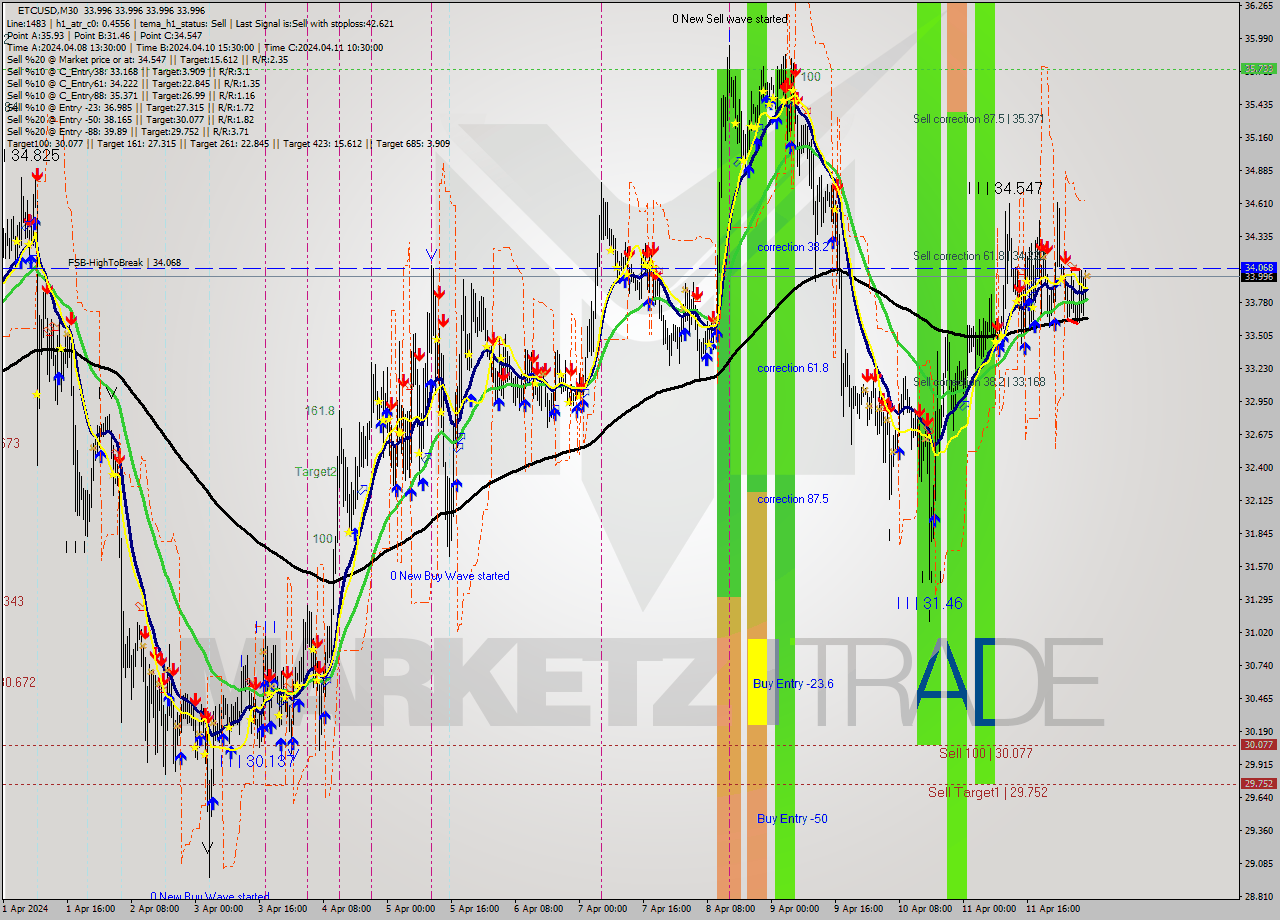Select the 'Buy Entry -23.6' label
The image size is (1280, 920).
tap(793, 684)
